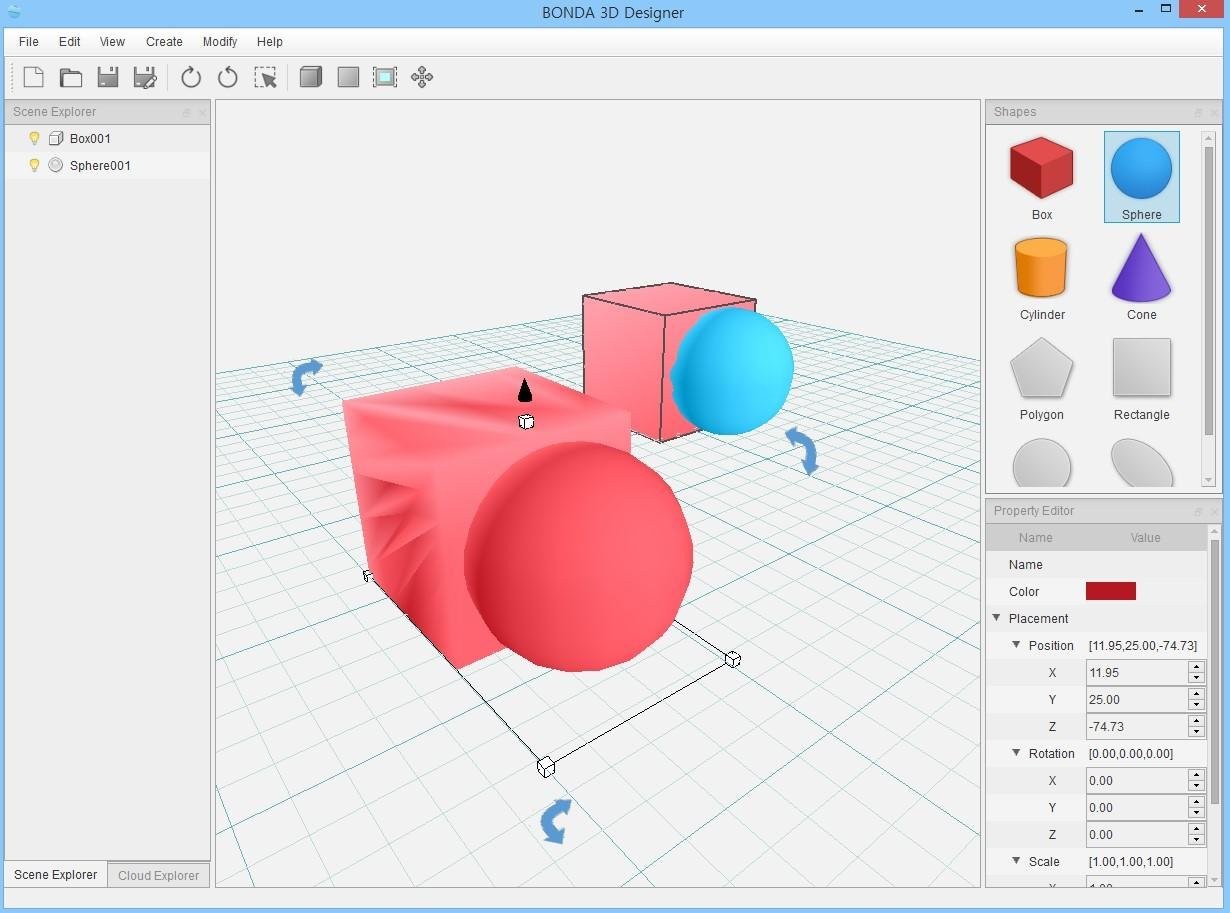Click the Save As icon with pencil
This screenshot has width=1230, height=913.
coord(145,77)
